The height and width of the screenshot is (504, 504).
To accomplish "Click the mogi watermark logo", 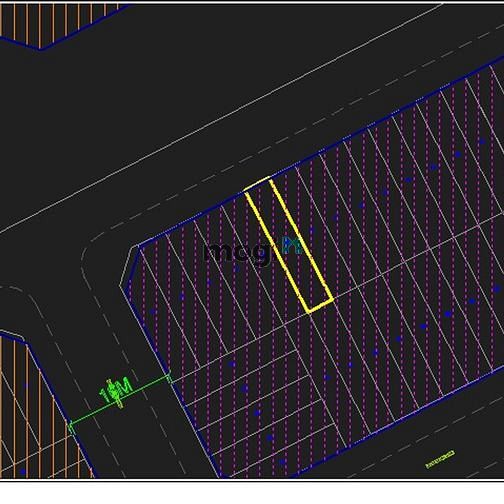I will tap(253, 250).
